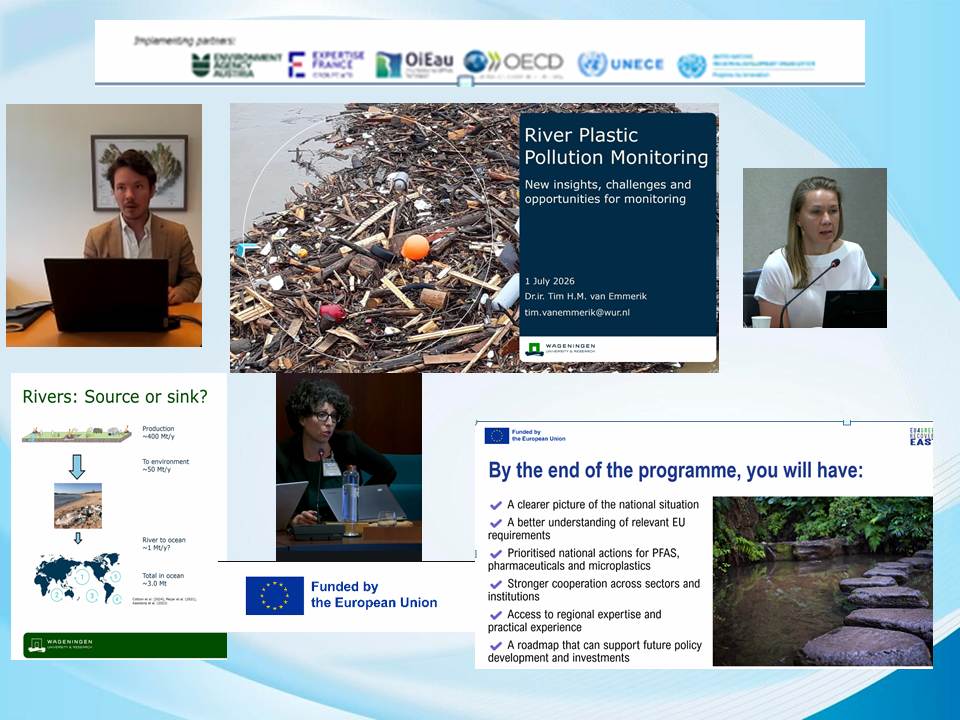Viewport: 960px width, 720px height.
Task: Click the rightmost United Nations emblem logo
Action: coord(692,66)
